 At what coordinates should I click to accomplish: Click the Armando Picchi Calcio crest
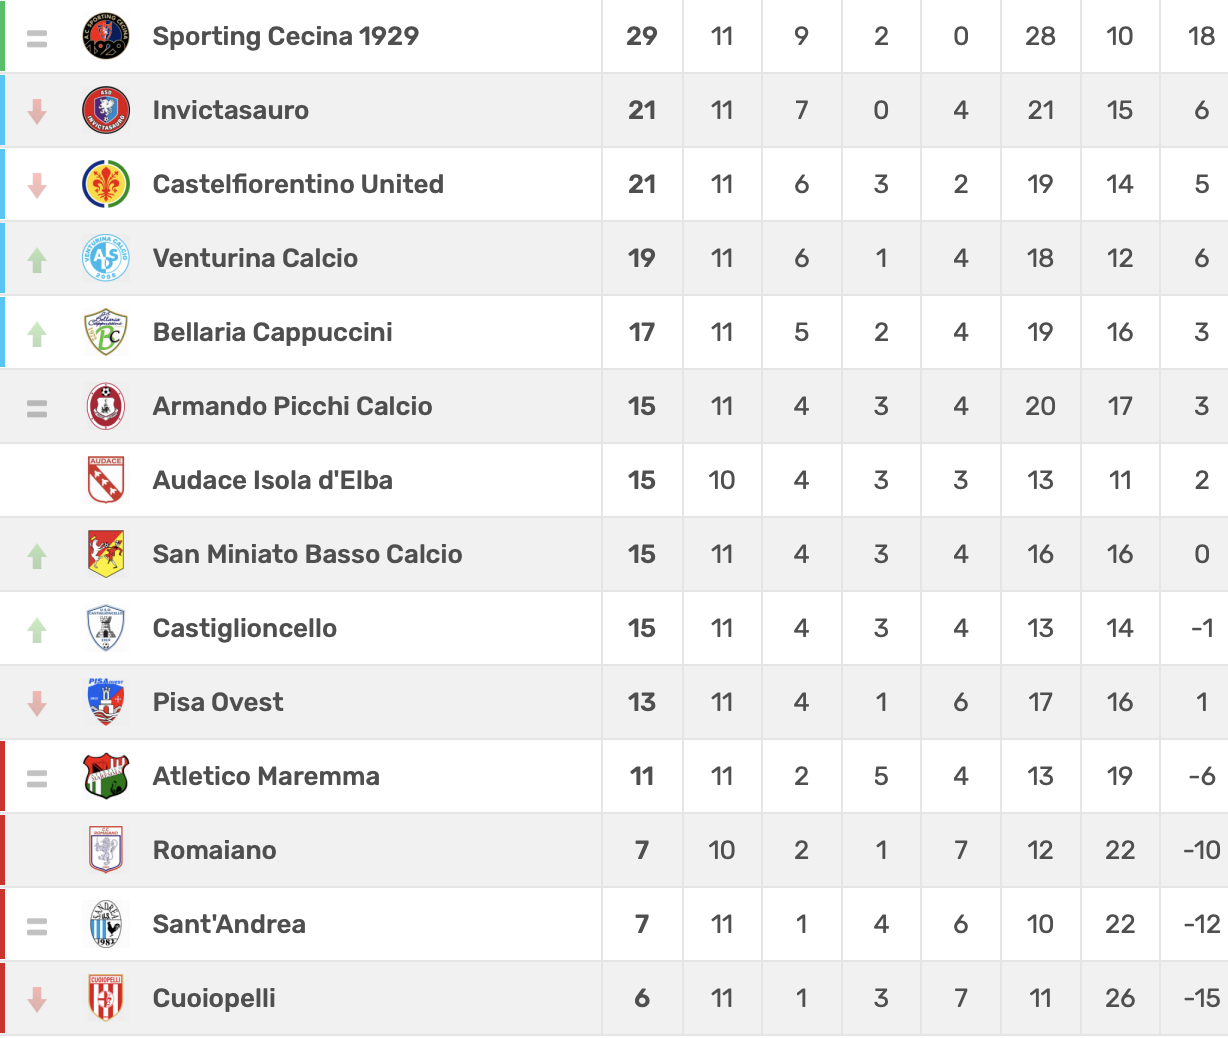tap(106, 406)
